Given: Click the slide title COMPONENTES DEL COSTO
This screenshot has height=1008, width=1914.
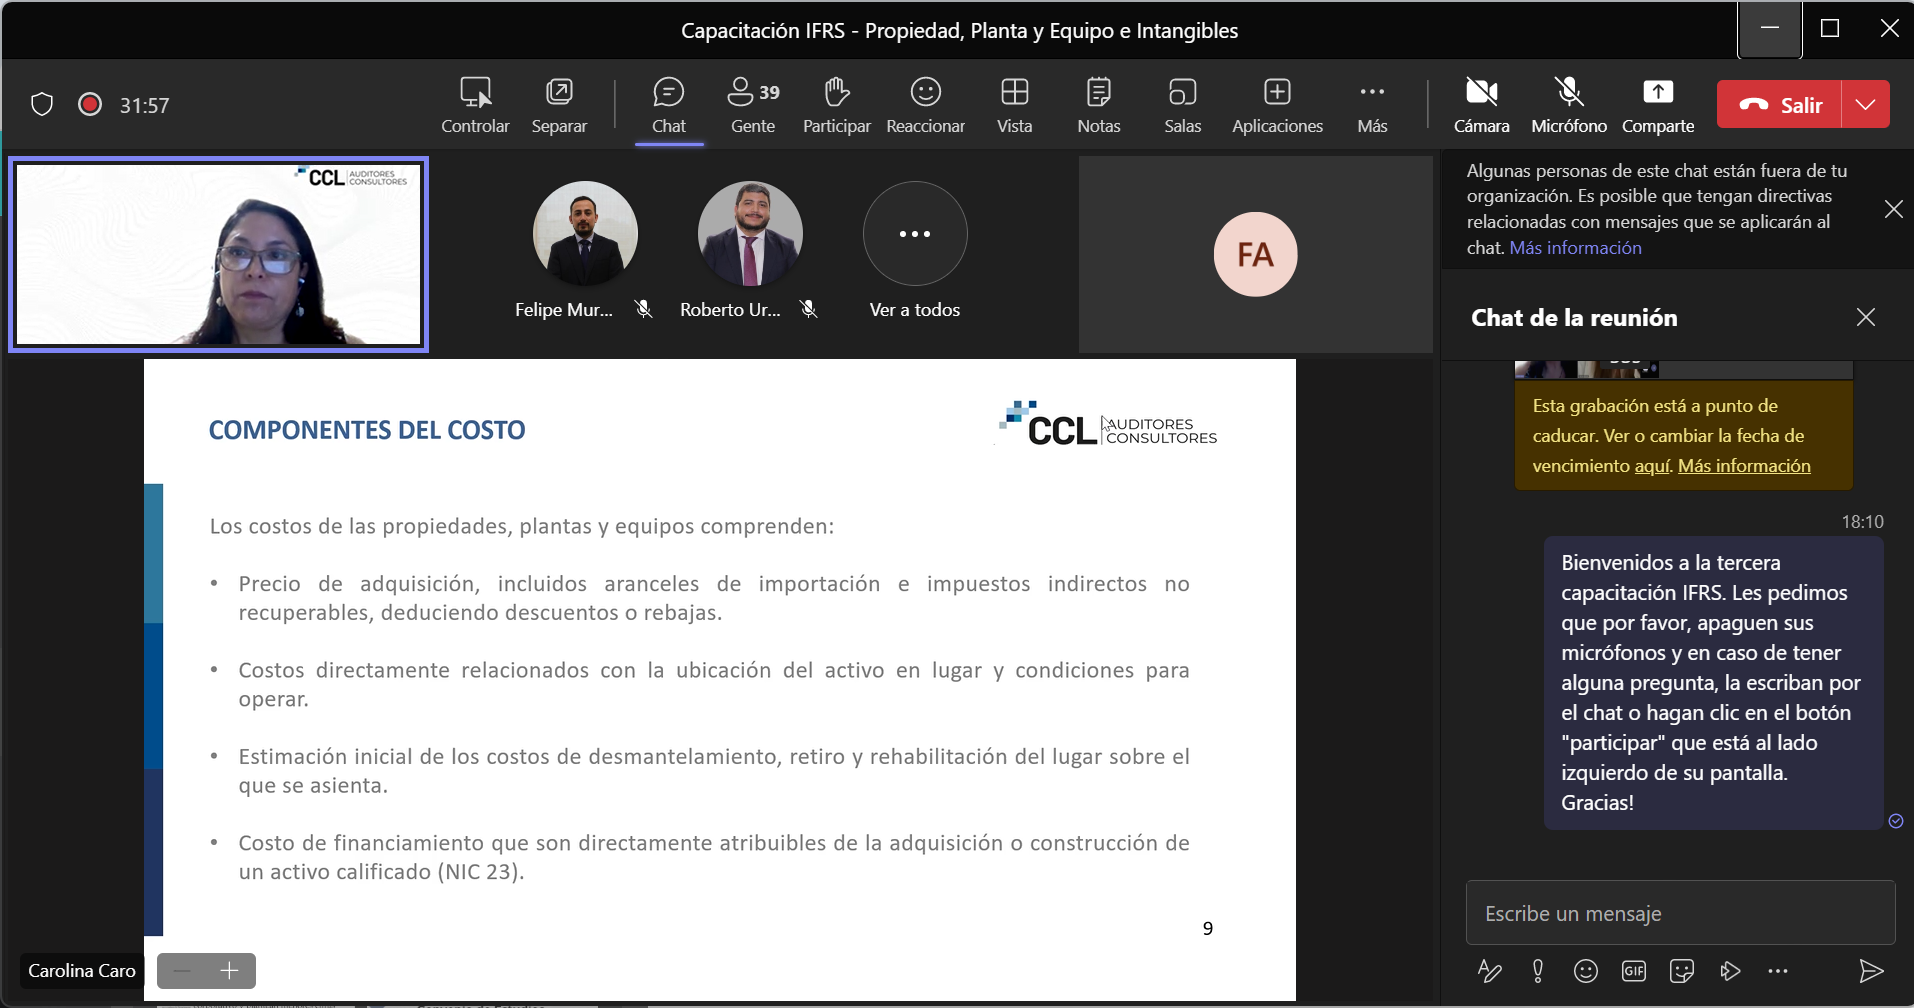Looking at the screenshot, I should point(367,430).
